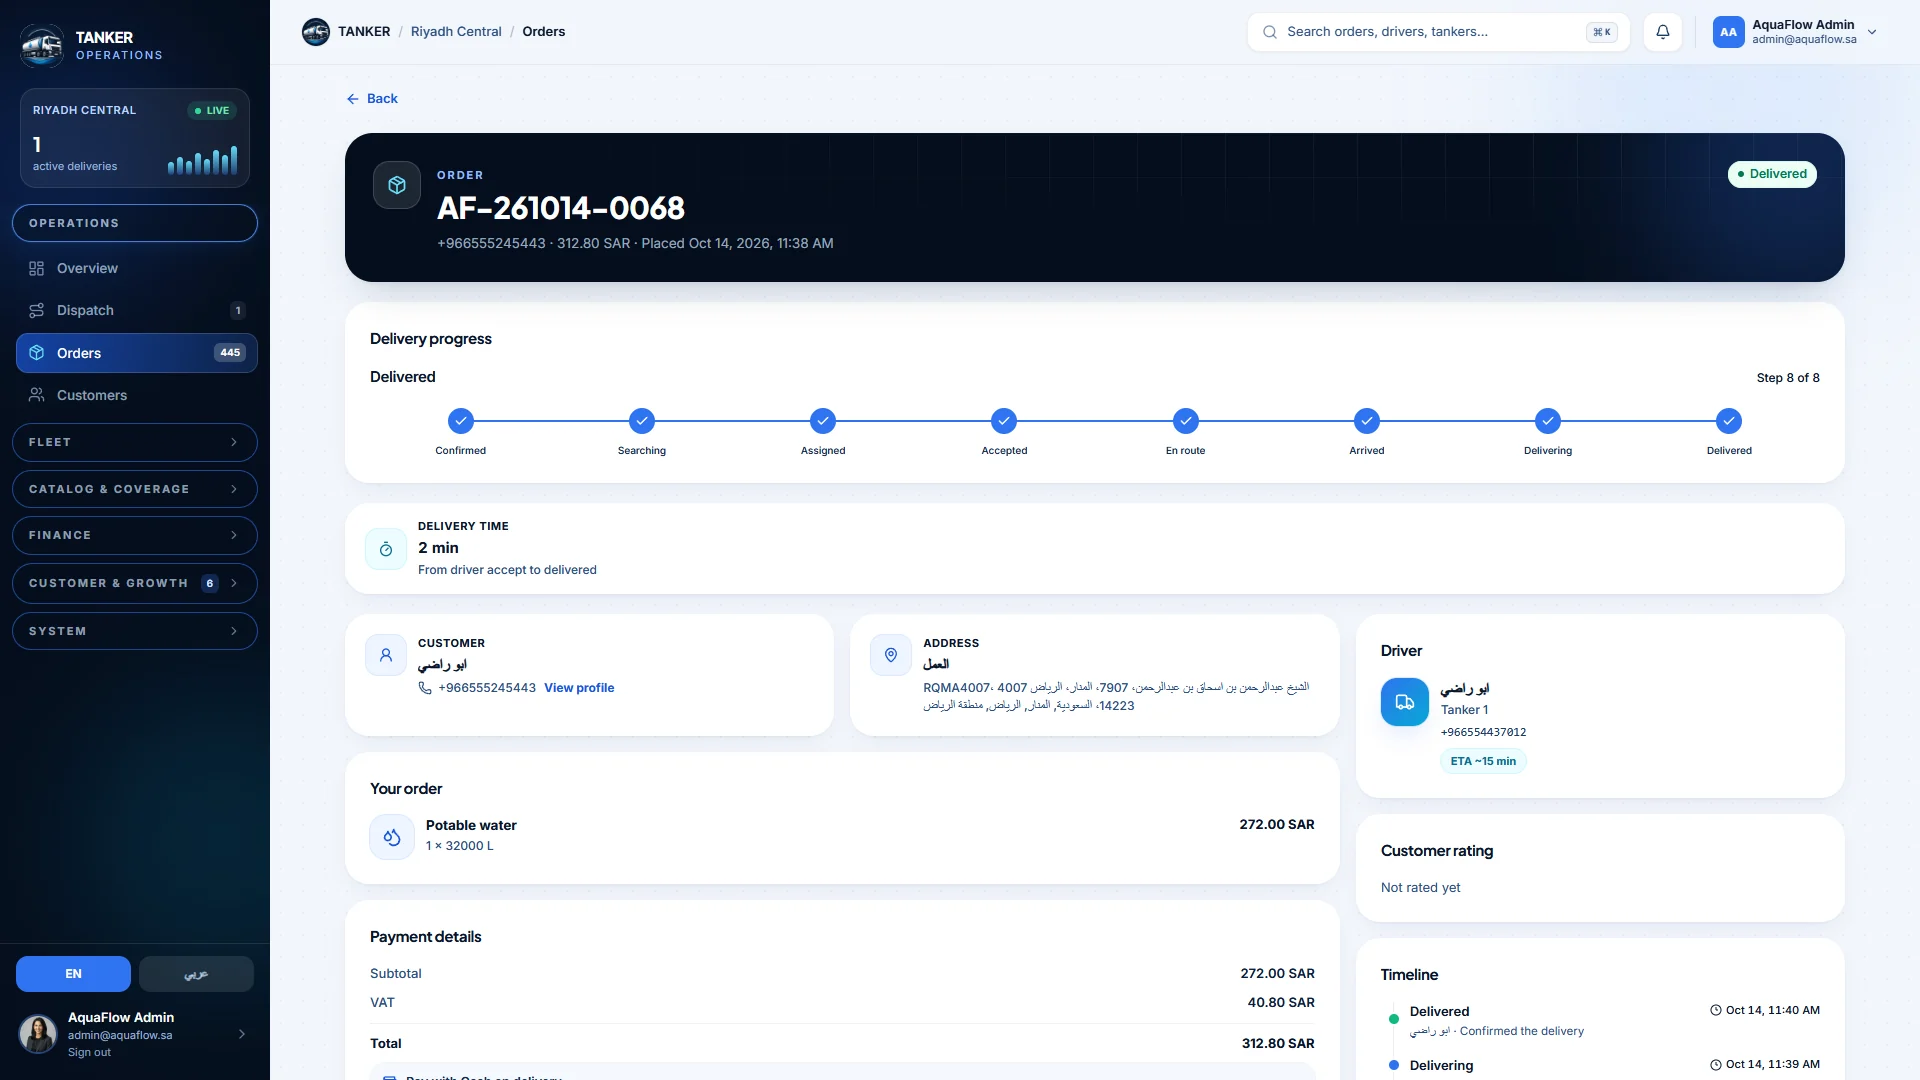Expand the Fleet section
Viewport: 1920px width, 1080px height.
[x=135, y=442]
